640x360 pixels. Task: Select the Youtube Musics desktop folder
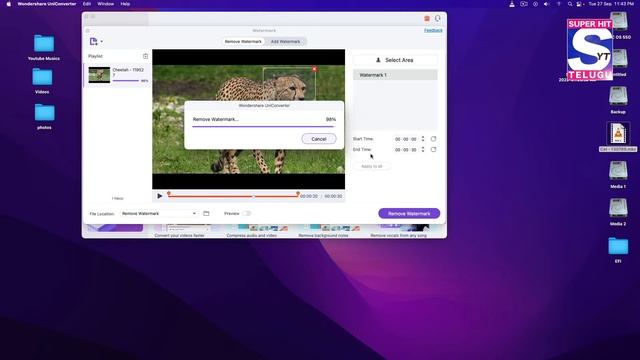pos(44,44)
